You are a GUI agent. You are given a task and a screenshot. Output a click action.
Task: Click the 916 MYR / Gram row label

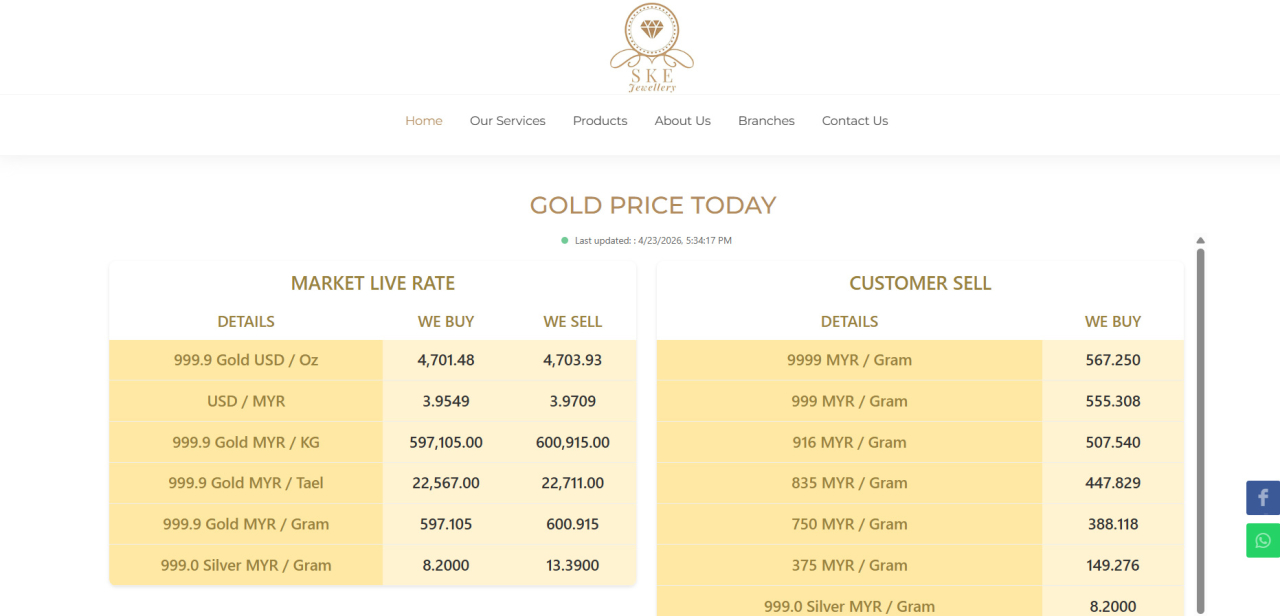[x=849, y=442]
